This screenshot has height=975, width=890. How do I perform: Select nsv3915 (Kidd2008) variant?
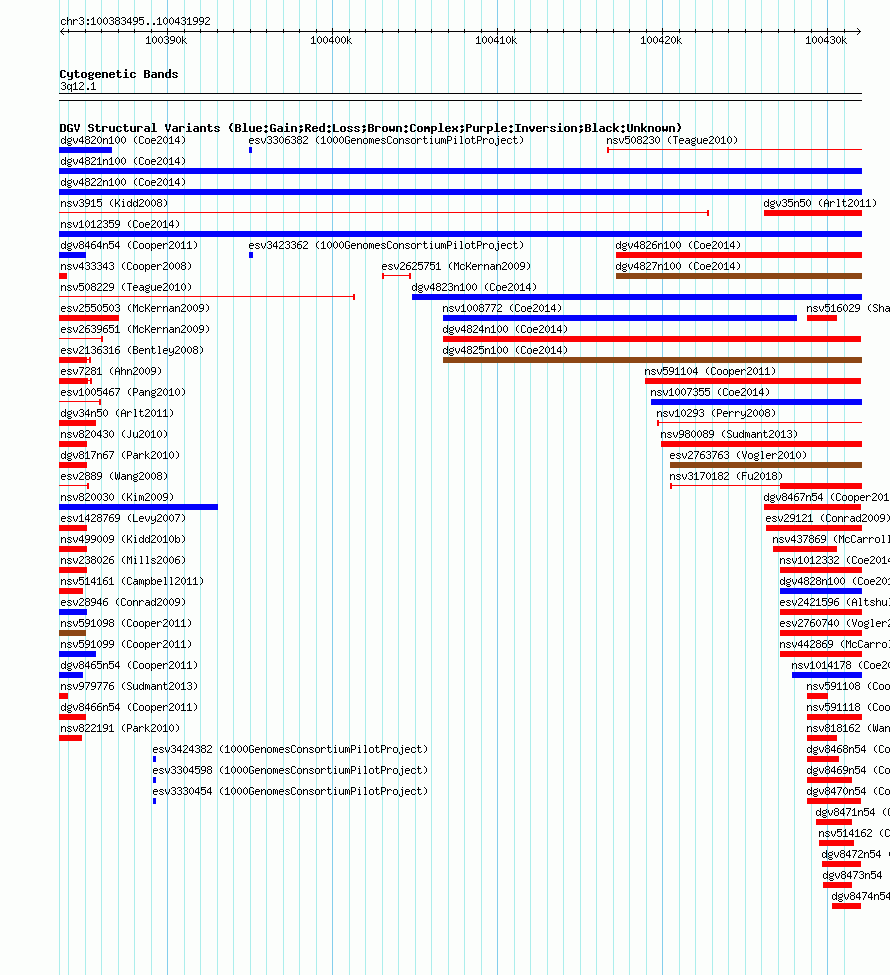point(114,203)
